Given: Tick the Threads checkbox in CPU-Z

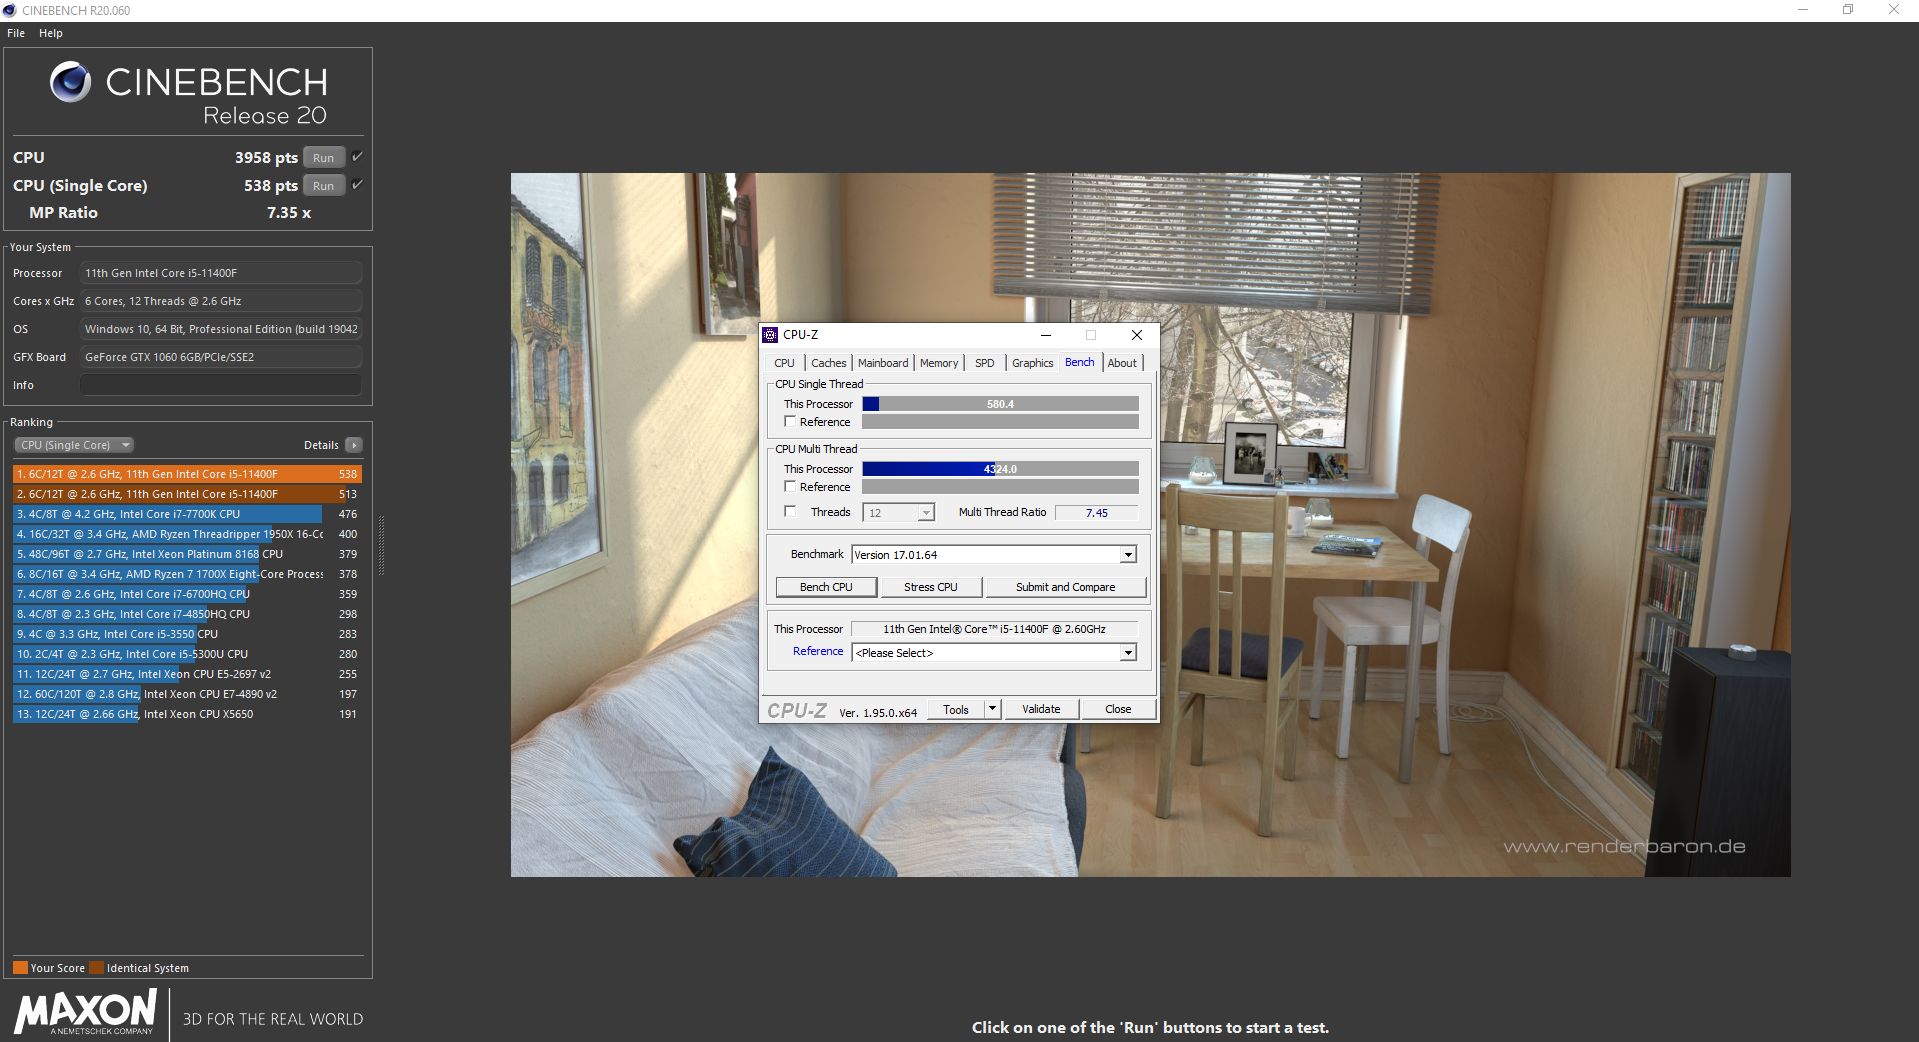Looking at the screenshot, I should [790, 512].
